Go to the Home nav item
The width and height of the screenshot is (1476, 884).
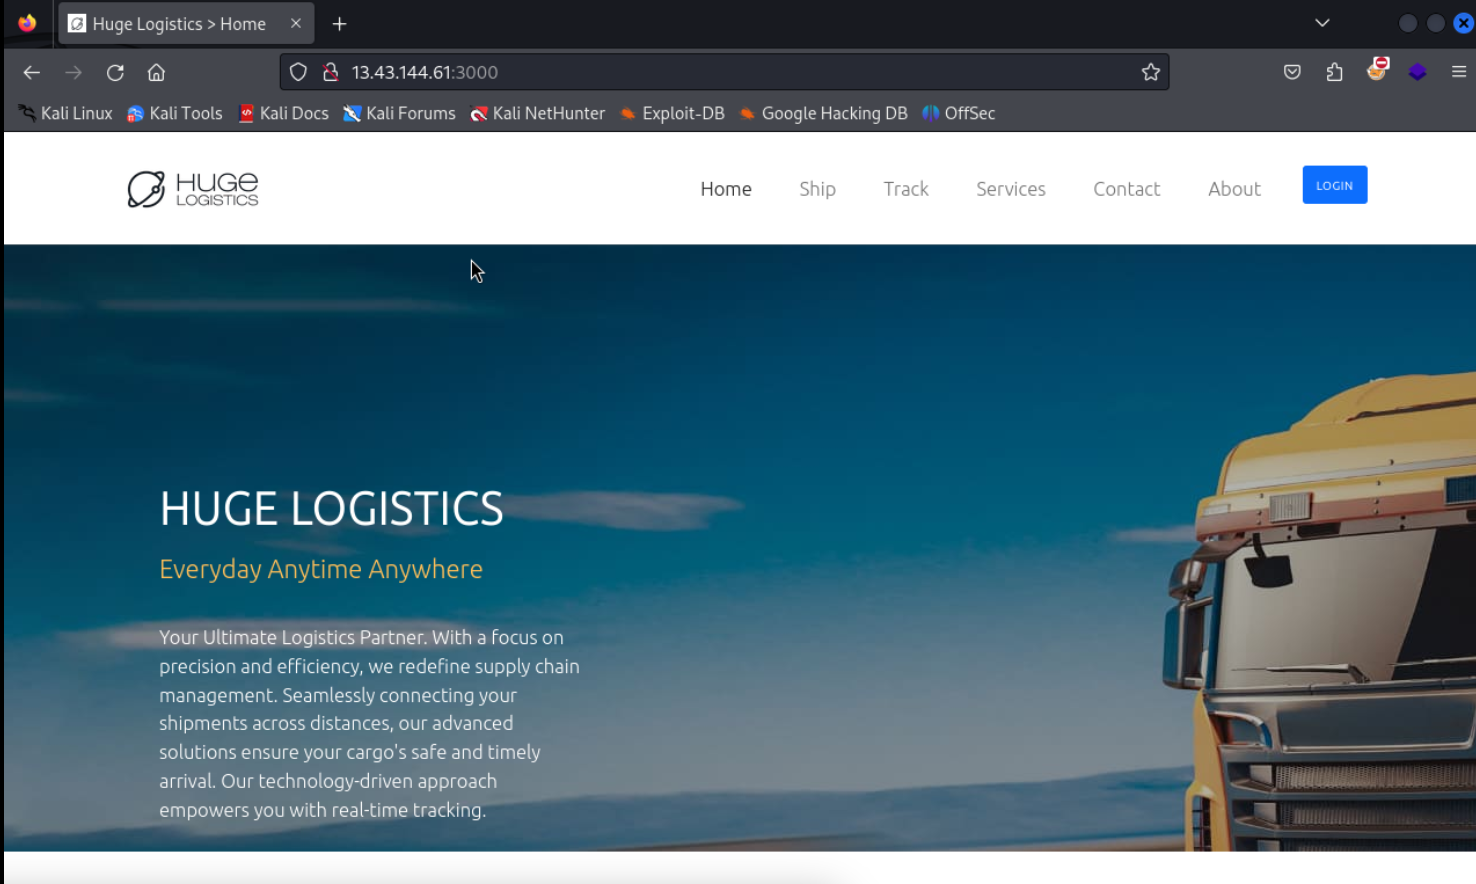(x=726, y=188)
